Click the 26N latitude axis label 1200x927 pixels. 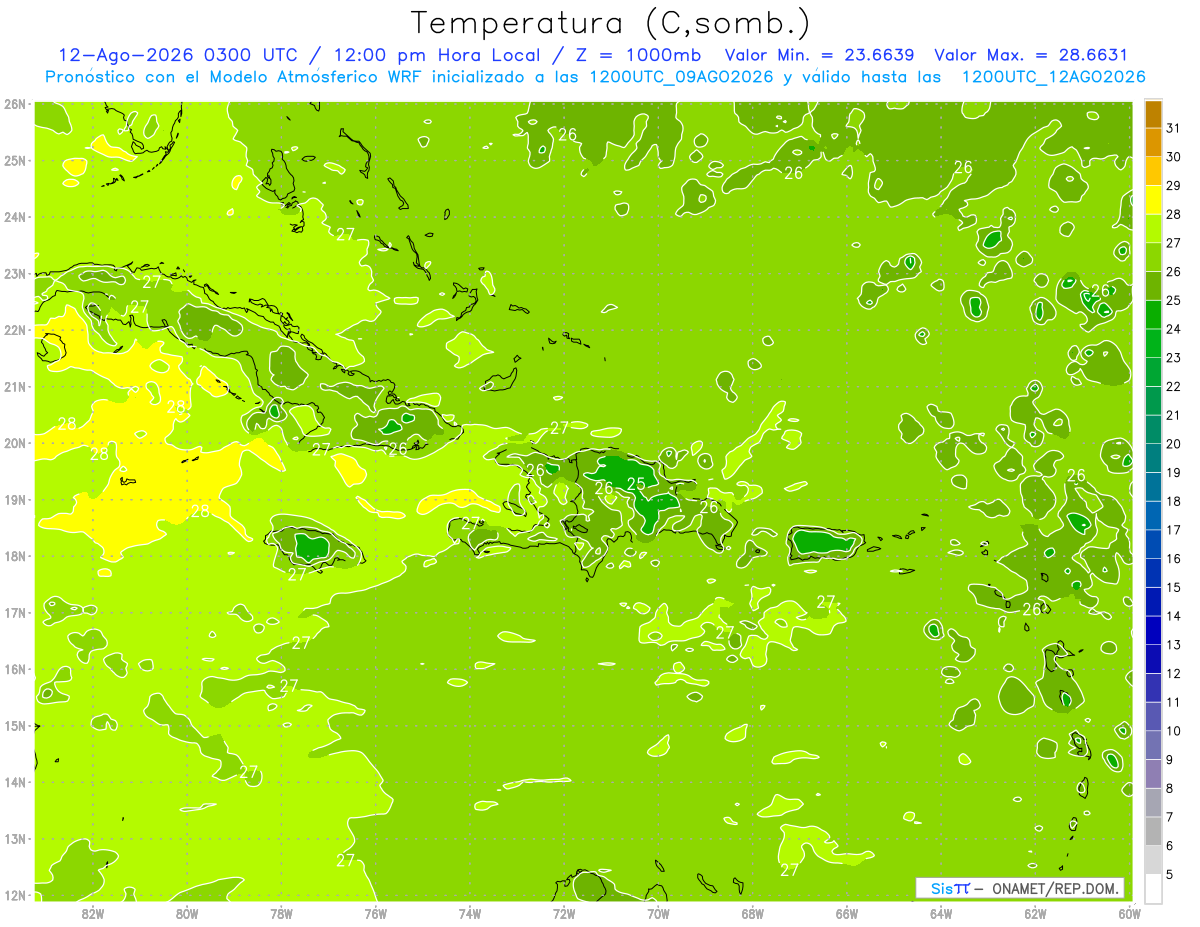point(14,104)
